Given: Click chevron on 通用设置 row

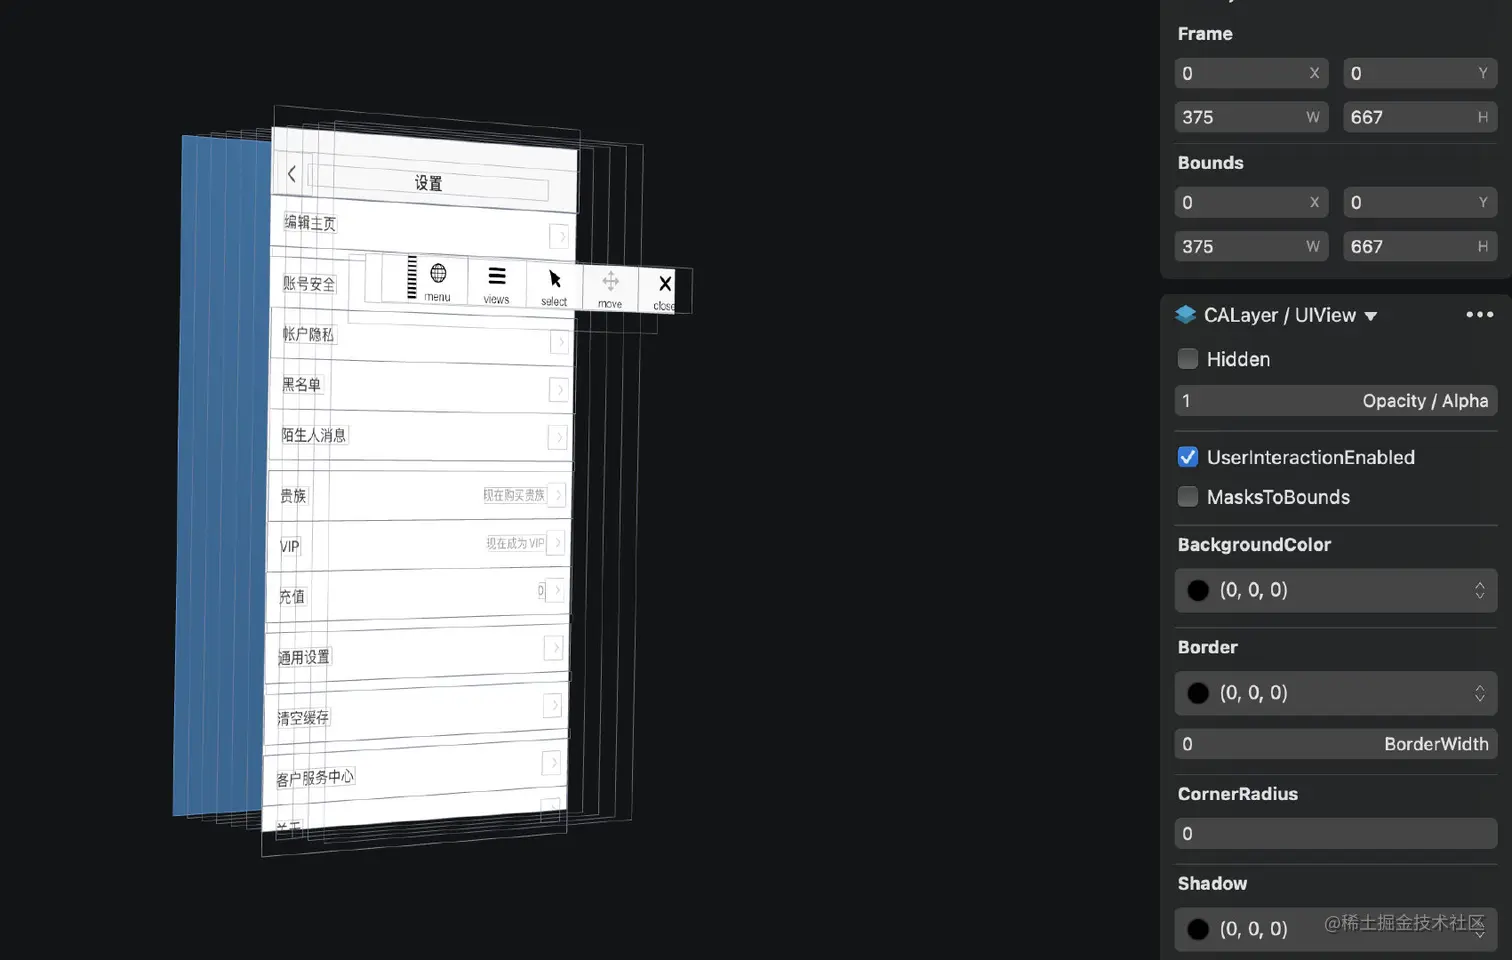Looking at the screenshot, I should (554, 648).
